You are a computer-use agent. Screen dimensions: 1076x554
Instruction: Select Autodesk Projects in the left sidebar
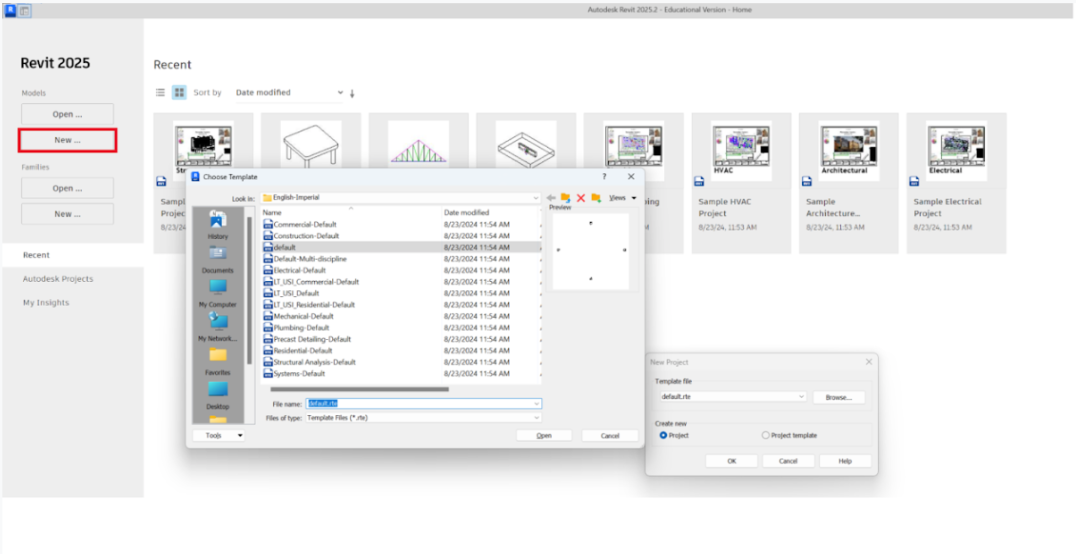[x=58, y=279]
